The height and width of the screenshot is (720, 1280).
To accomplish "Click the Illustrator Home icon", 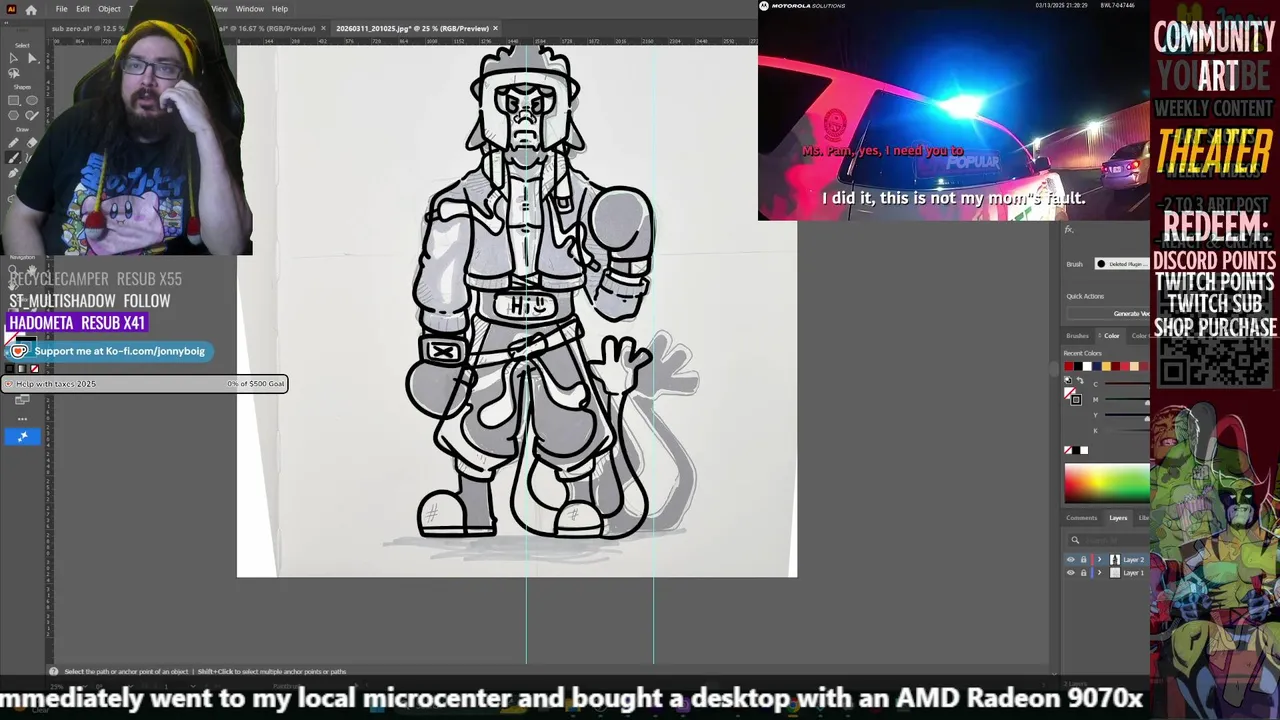I will 31,9.
